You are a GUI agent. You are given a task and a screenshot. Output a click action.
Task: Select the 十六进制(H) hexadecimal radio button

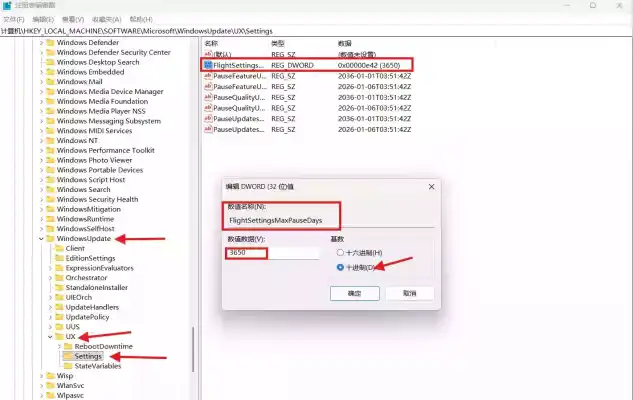(x=341, y=253)
